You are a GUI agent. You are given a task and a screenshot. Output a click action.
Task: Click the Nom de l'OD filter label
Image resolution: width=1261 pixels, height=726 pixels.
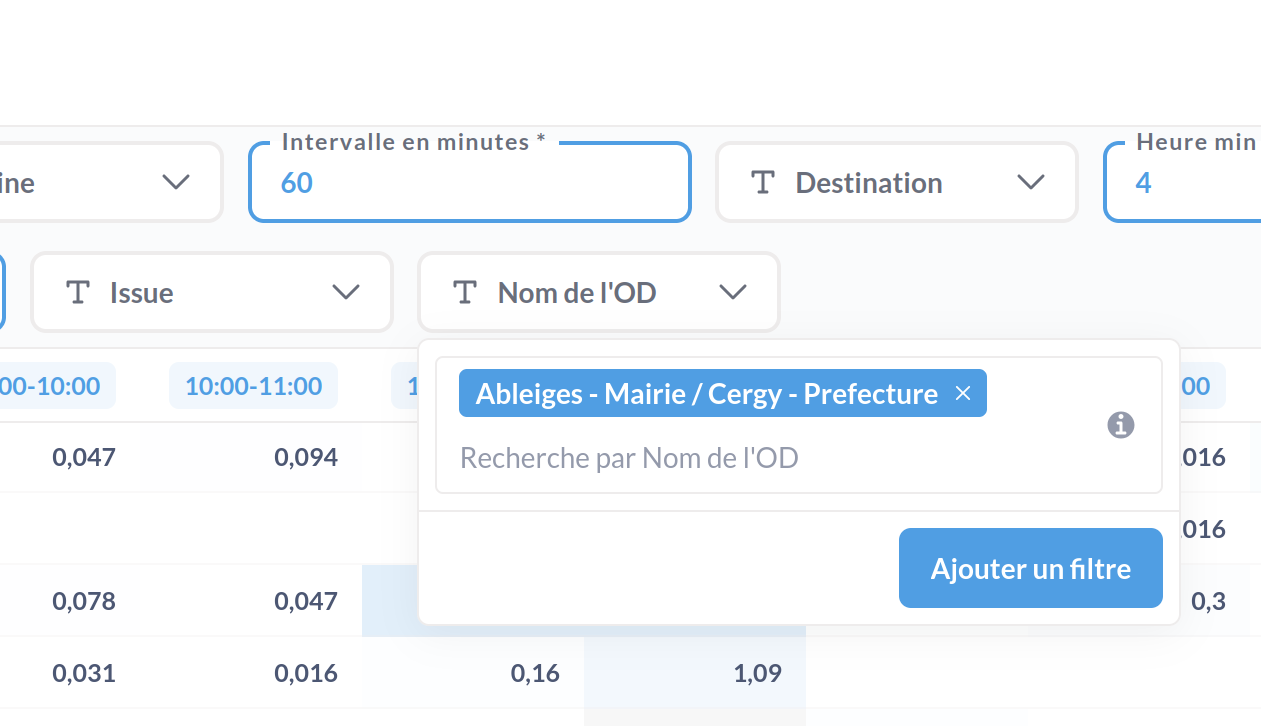pyautogui.click(x=577, y=293)
